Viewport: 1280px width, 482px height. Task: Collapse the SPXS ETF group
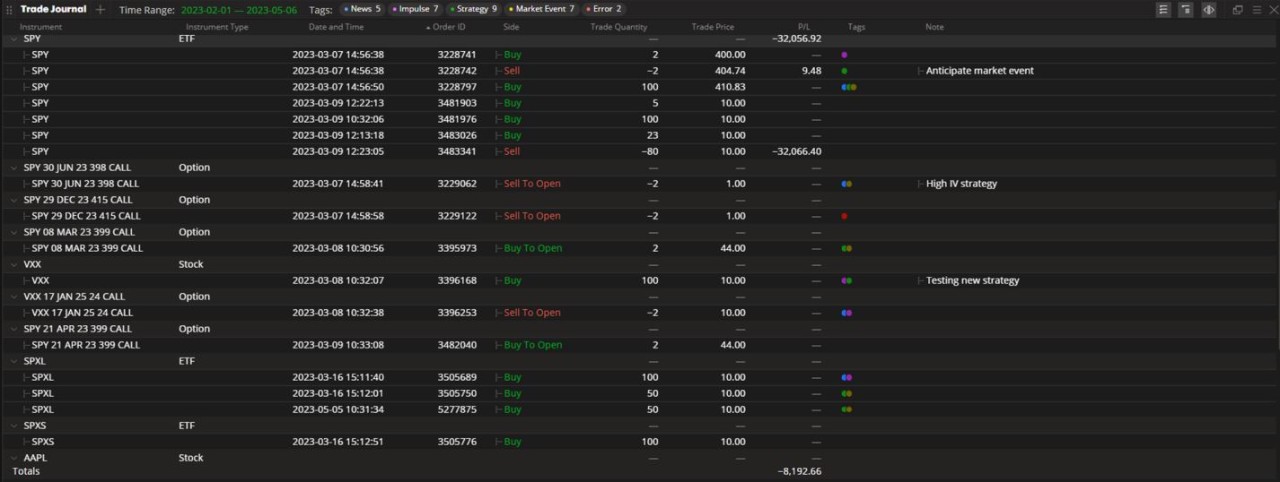pyautogui.click(x=14, y=425)
